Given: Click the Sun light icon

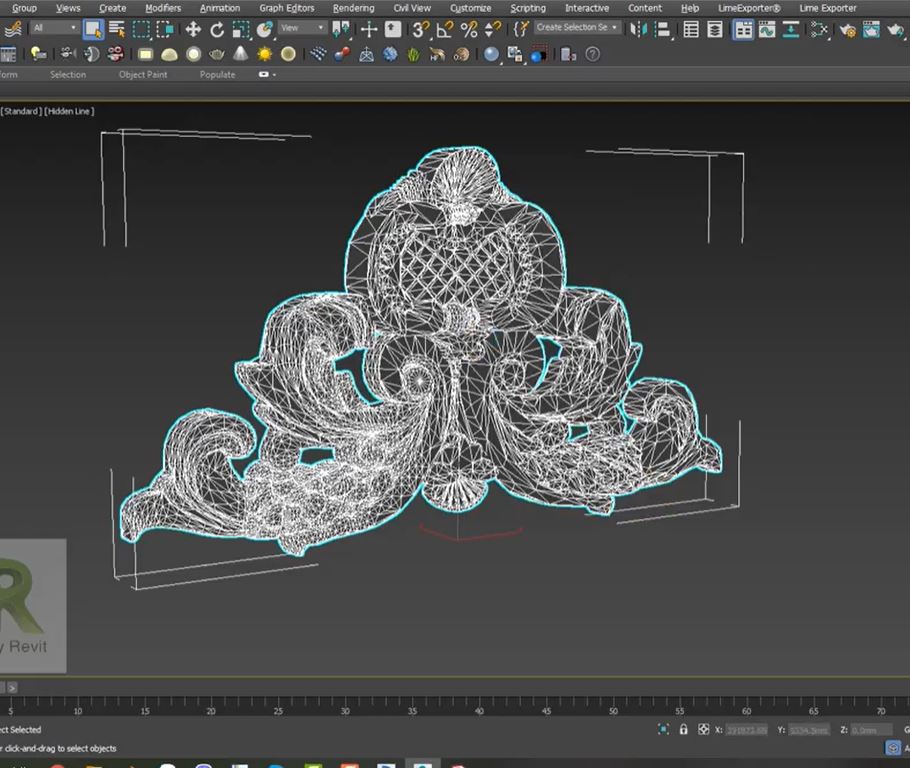Looking at the screenshot, I should tap(265, 54).
